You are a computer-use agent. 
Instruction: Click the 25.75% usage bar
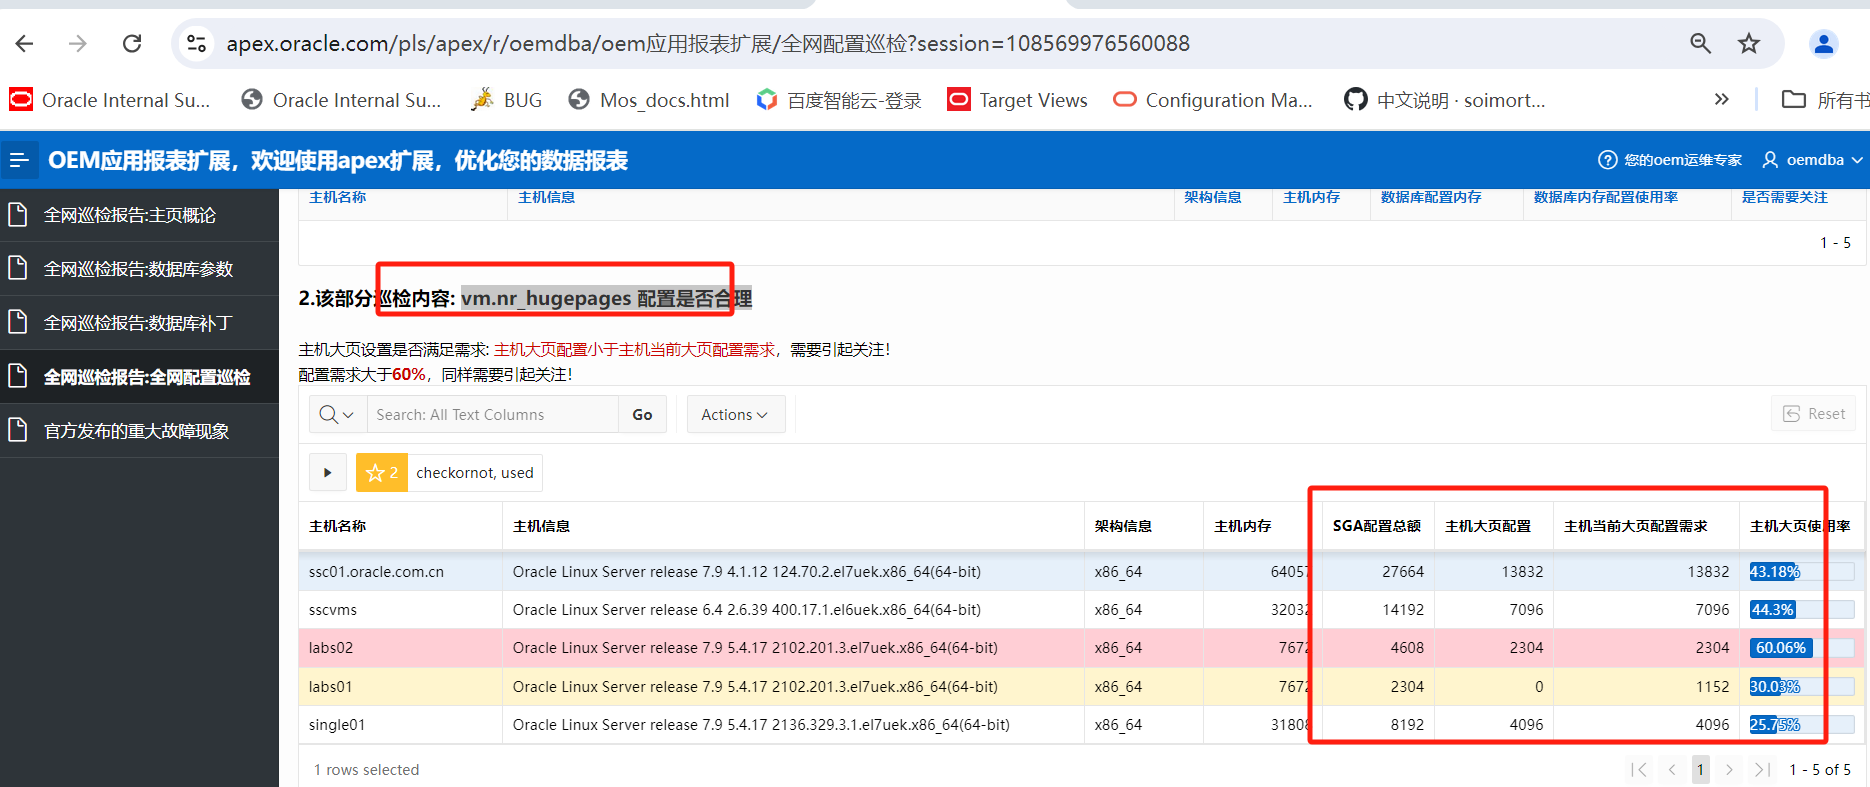click(1801, 725)
